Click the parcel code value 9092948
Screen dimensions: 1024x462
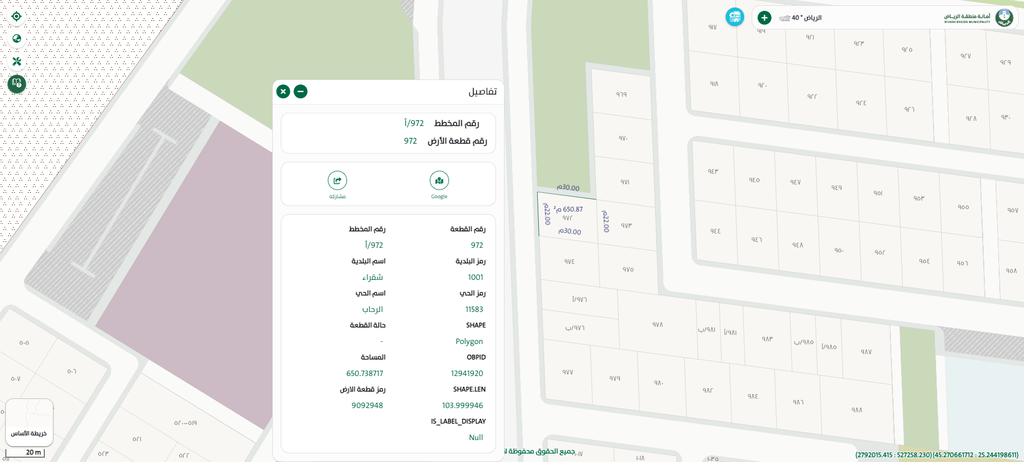point(367,406)
